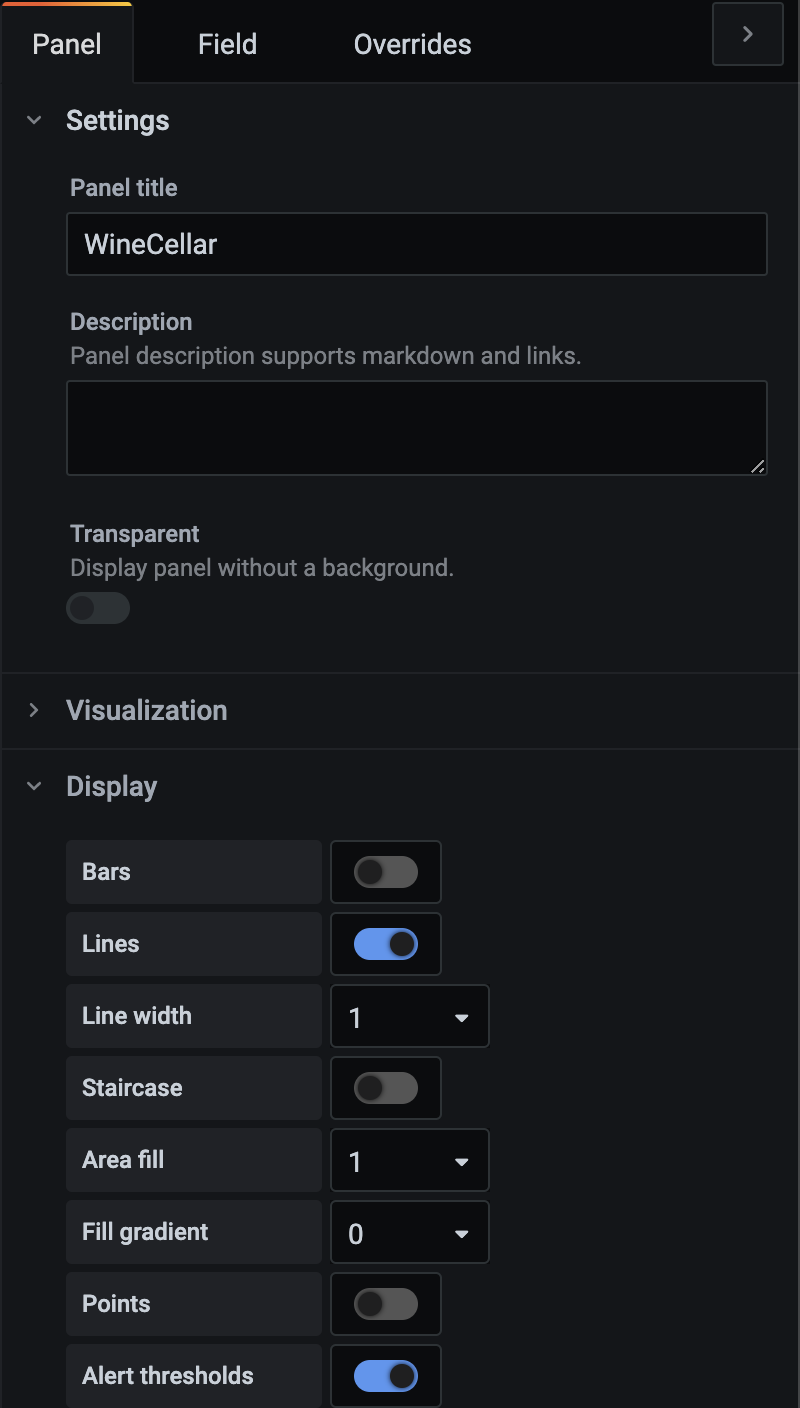The height and width of the screenshot is (1408, 800).
Task: Select the Panel tab
Action: 66,44
